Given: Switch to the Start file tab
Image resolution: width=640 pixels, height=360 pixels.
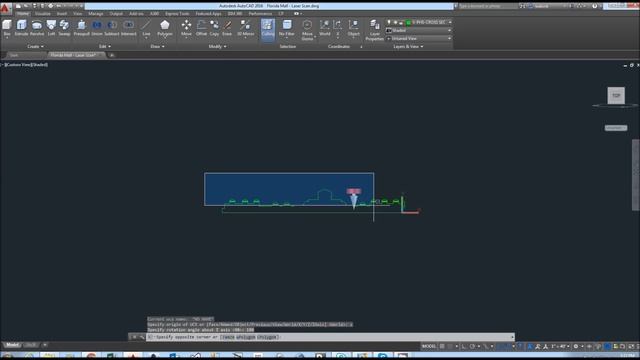Looking at the screenshot, I should (x=24, y=55).
